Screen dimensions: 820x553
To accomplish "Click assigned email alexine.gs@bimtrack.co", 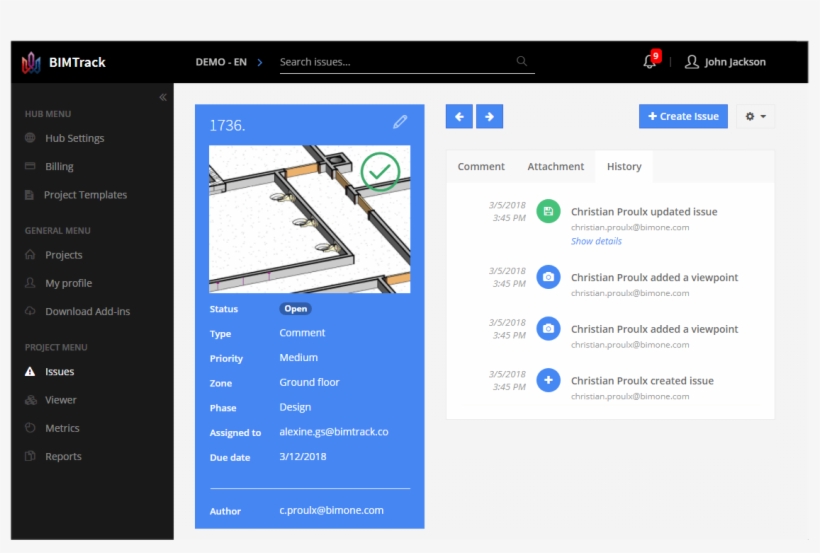I will [x=334, y=432].
